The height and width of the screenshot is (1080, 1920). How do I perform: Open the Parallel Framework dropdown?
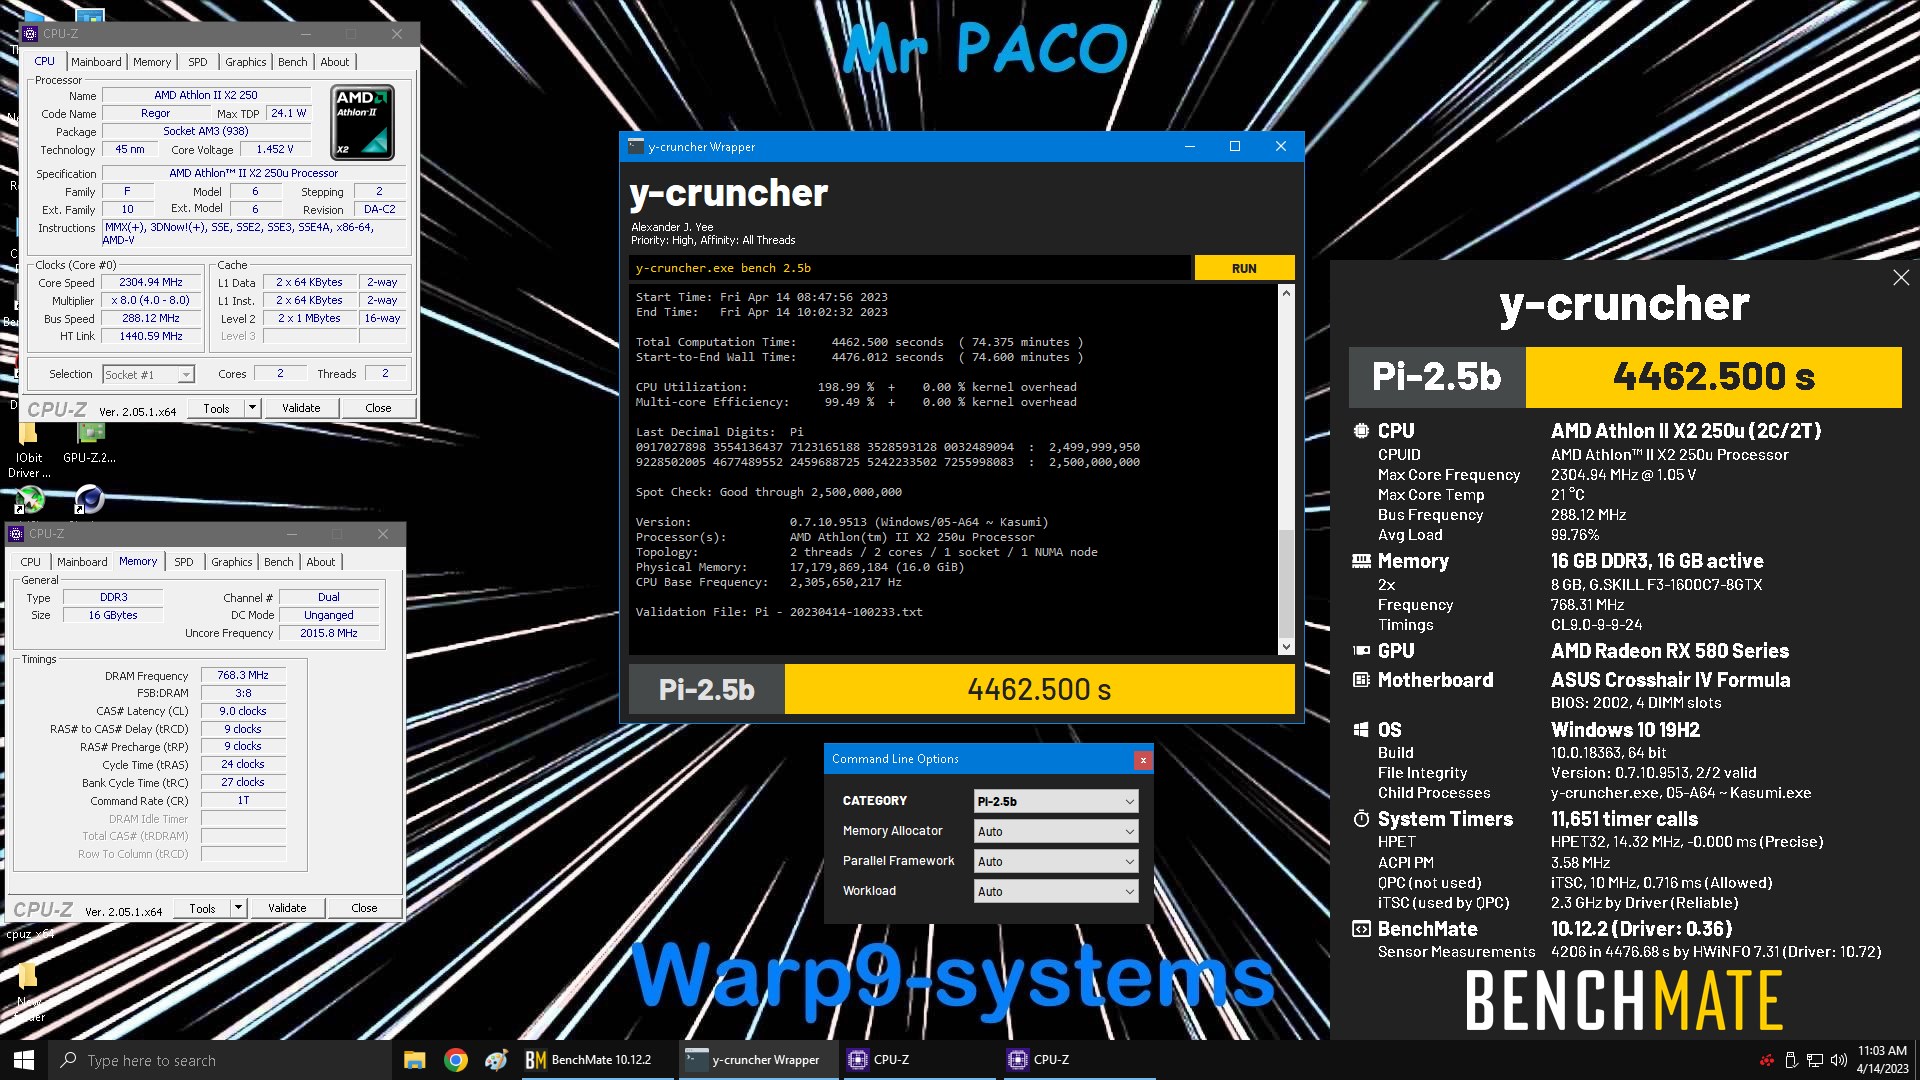tap(1056, 861)
